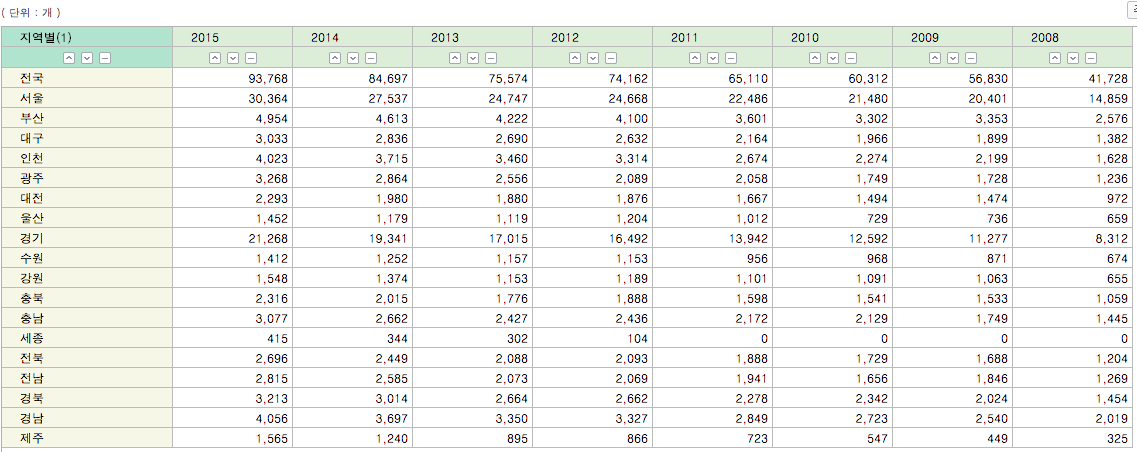The width and height of the screenshot is (1137, 452).
Task: Click the up-arrow sort icon under 2015
Action: 214,58
